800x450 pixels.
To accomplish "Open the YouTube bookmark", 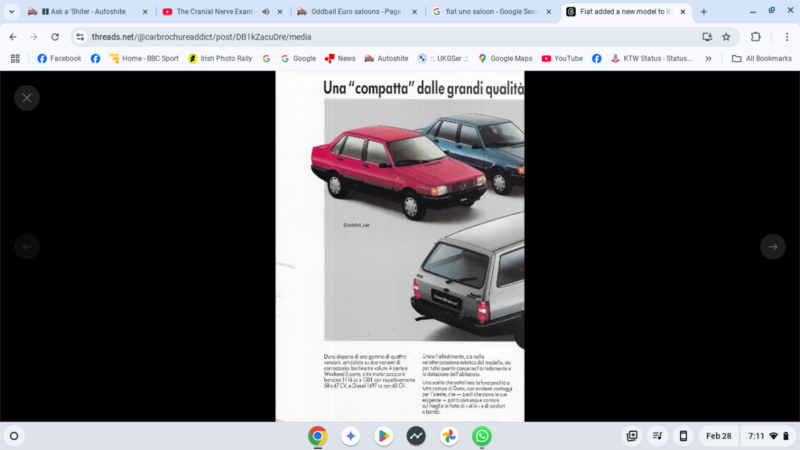I will tap(562, 59).
